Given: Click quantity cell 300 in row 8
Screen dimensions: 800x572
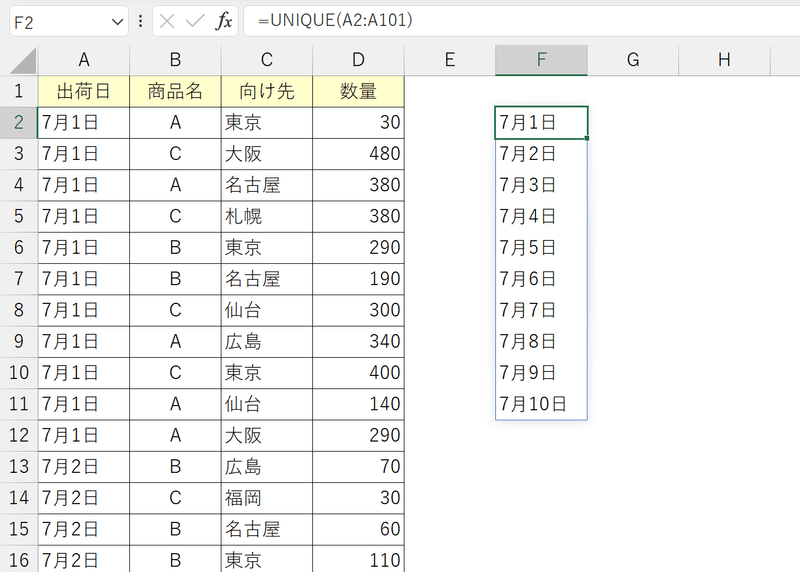Looking at the screenshot, I should pyautogui.click(x=358, y=310).
